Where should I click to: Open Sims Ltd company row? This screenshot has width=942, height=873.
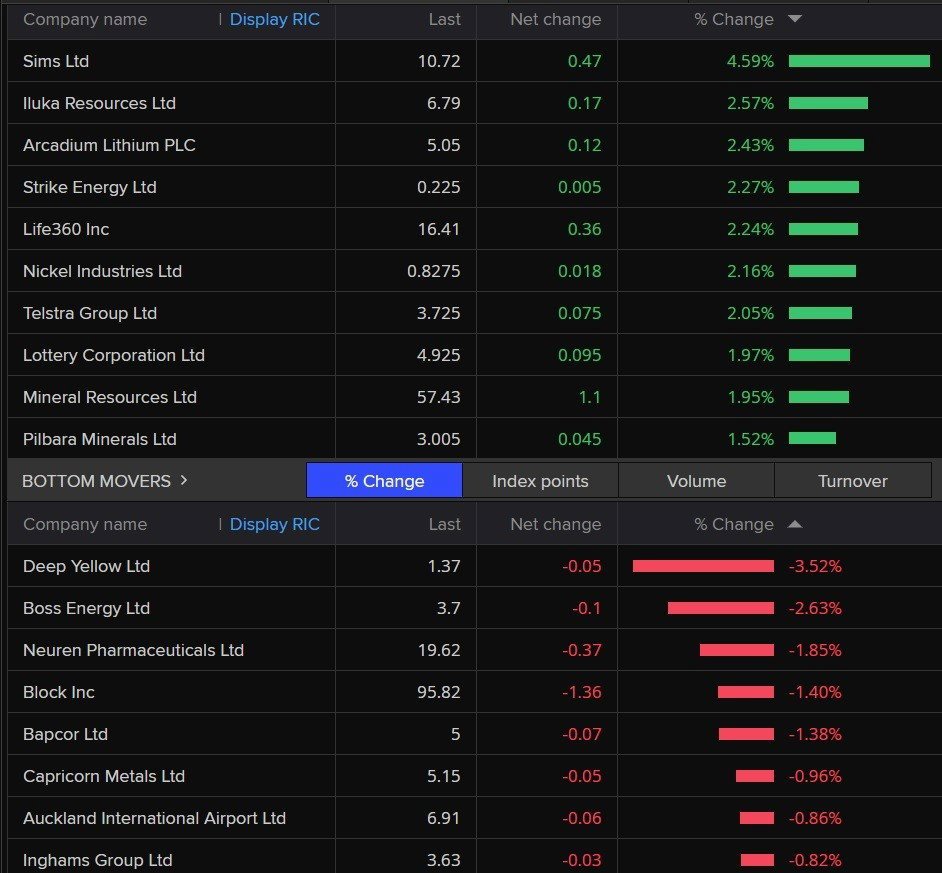tap(56, 61)
